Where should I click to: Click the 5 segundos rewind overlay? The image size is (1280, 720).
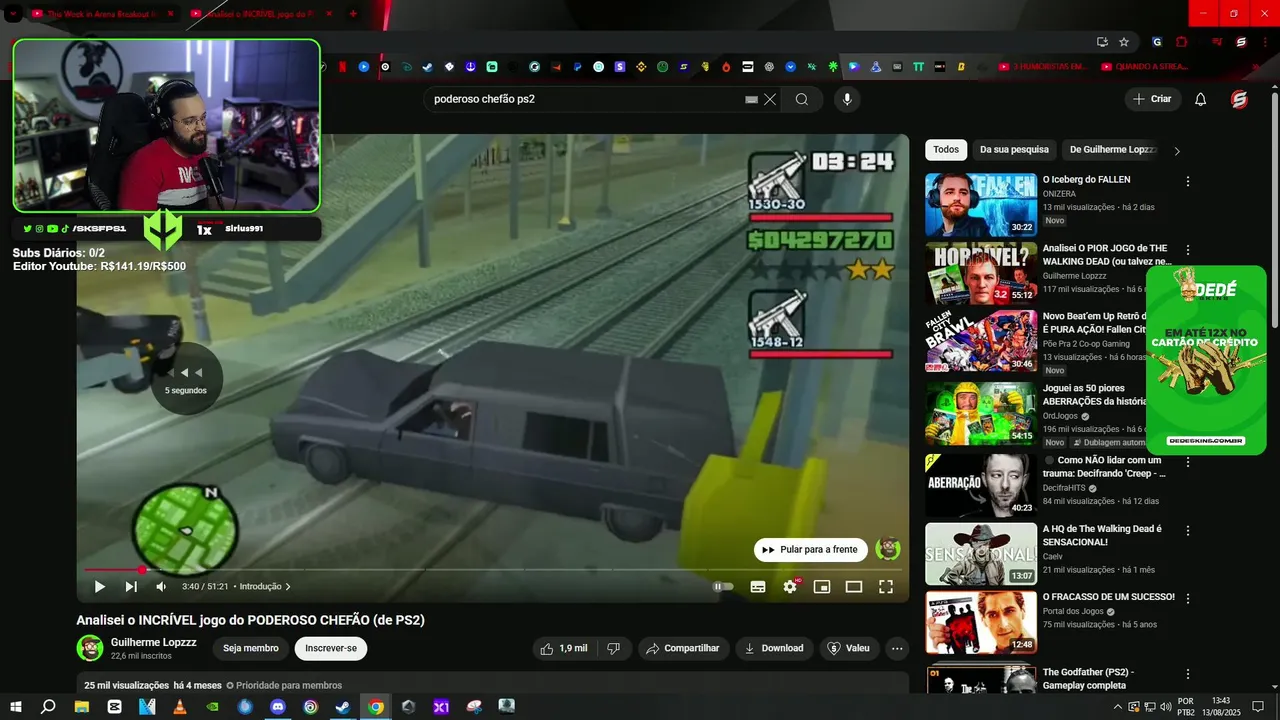(x=186, y=378)
